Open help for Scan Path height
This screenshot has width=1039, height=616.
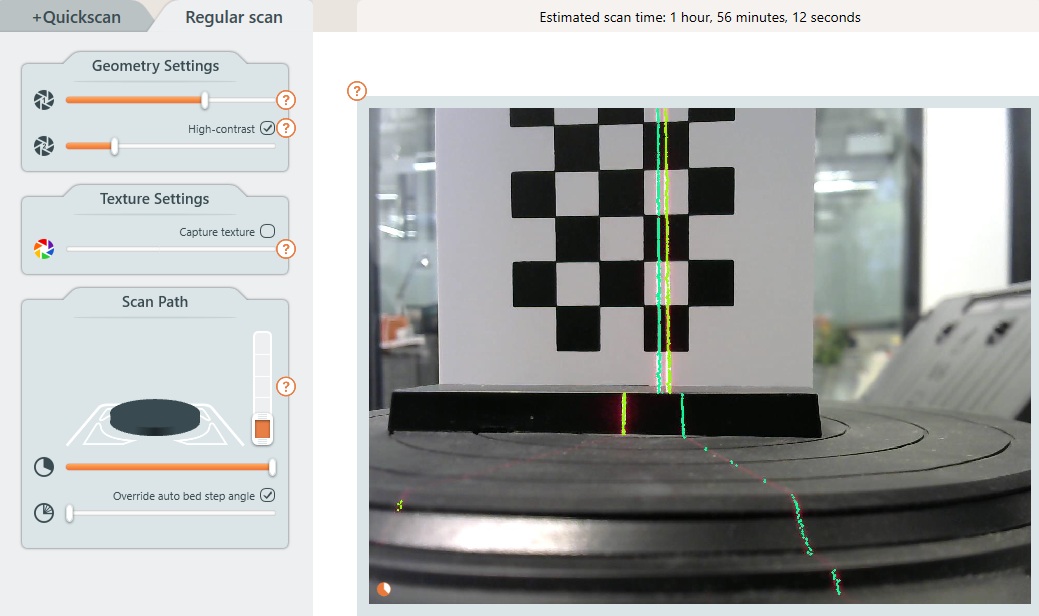pos(286,386)
